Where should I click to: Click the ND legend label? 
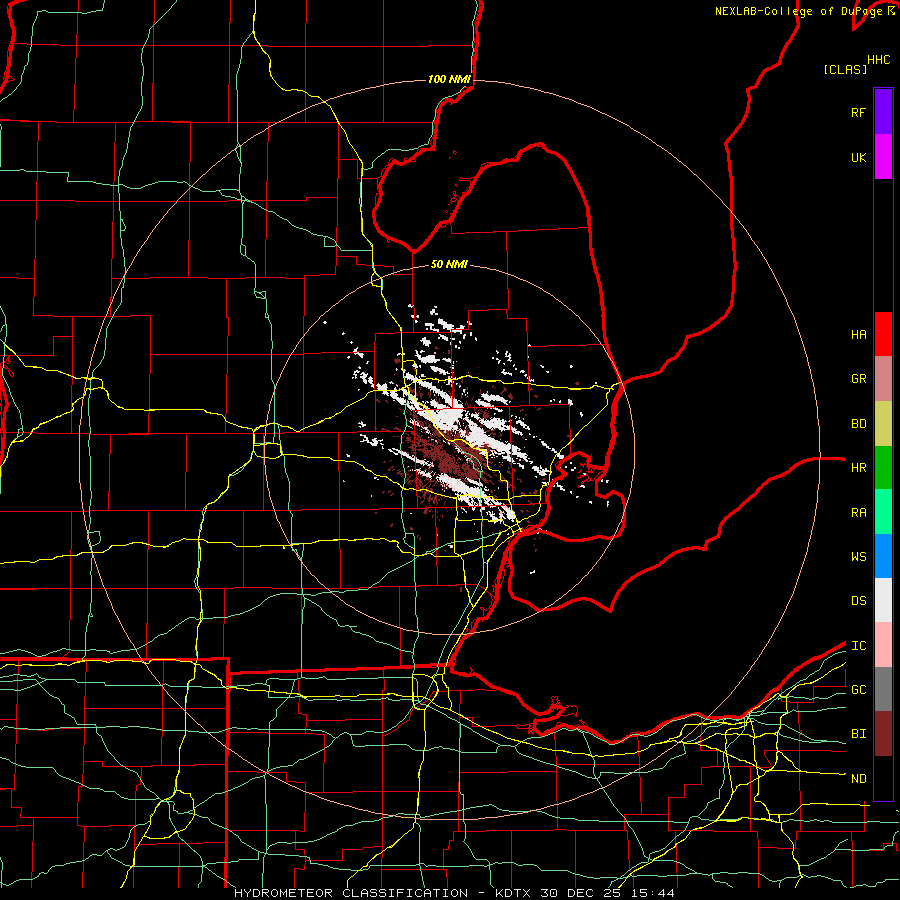click(x=858, y=779)
